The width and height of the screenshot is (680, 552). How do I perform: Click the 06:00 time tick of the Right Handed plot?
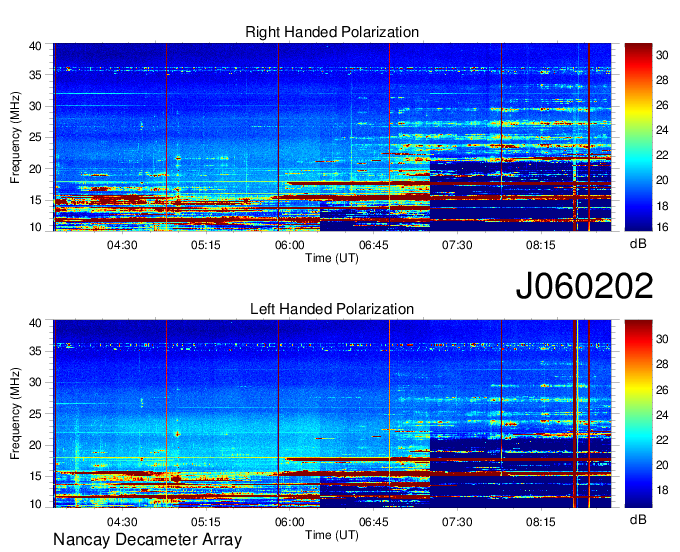point(290,245)
